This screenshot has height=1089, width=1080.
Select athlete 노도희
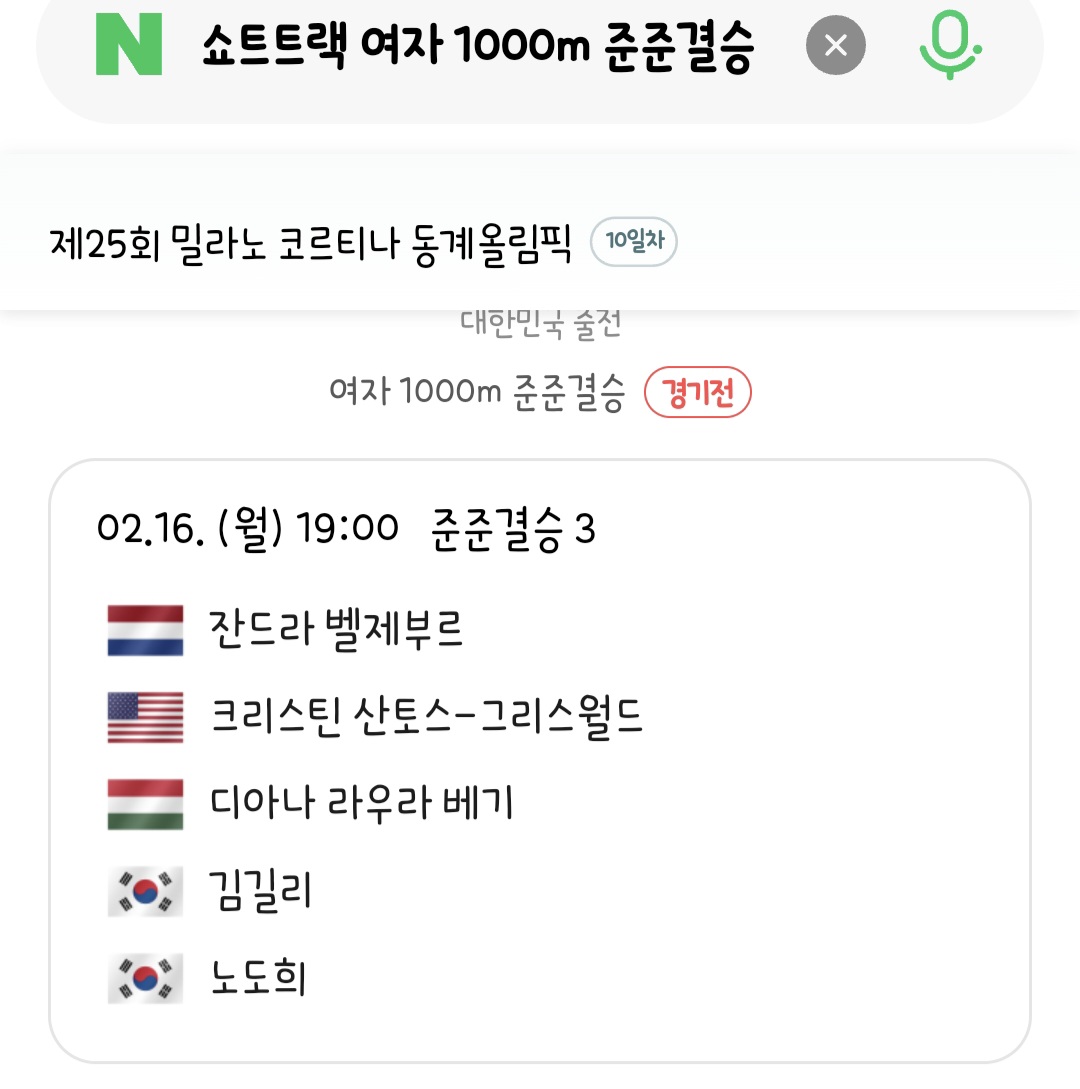(x=258, y=978)
